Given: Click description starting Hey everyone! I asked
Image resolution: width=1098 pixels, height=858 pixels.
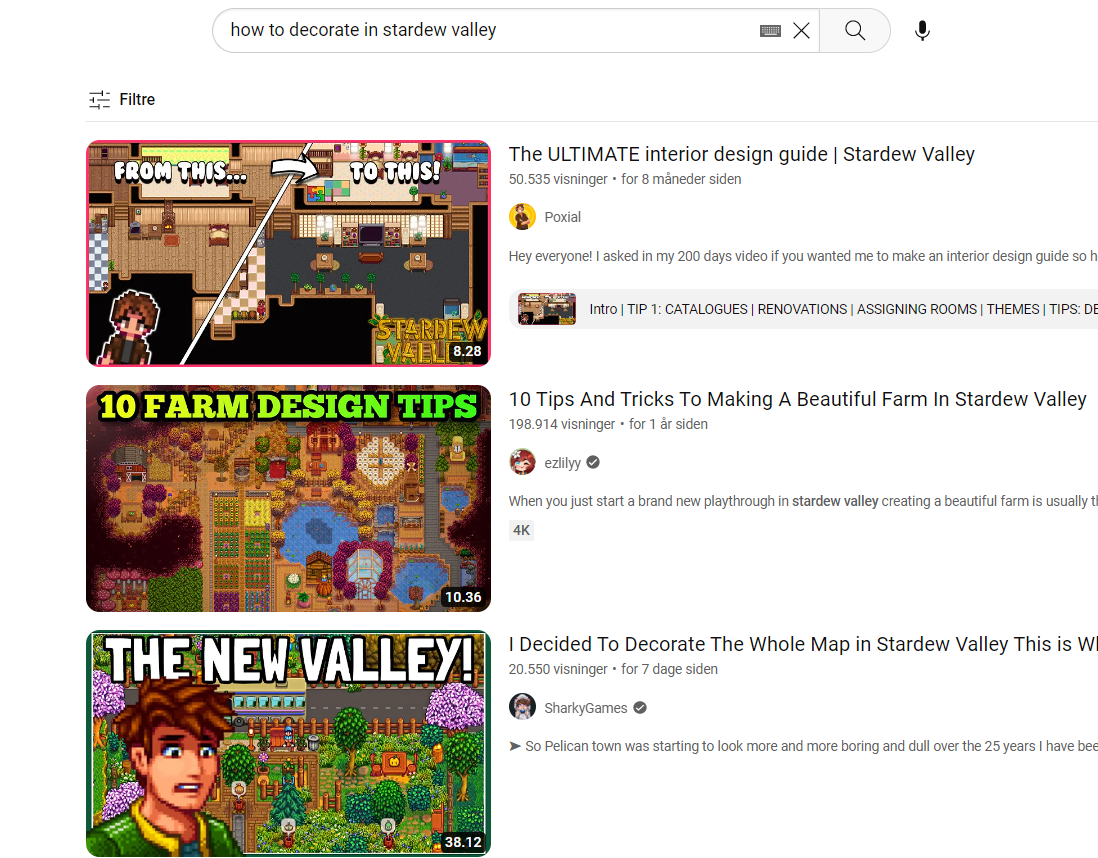Looking at the screenshot, I should coord(802,256).
